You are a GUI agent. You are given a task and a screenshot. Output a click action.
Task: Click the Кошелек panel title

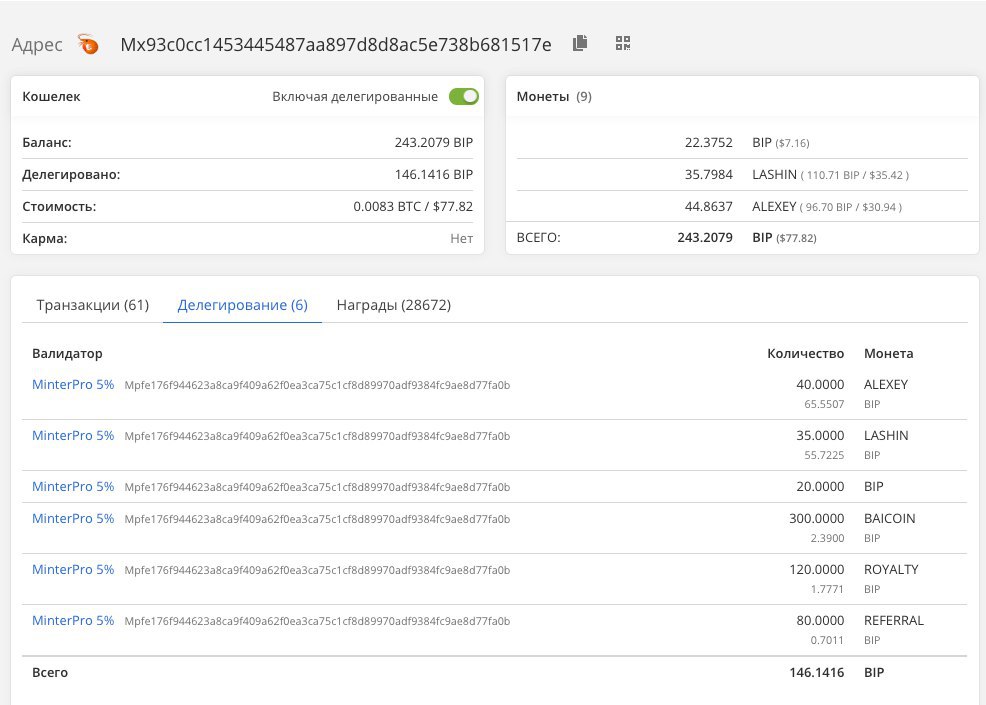tap(52, 96)
